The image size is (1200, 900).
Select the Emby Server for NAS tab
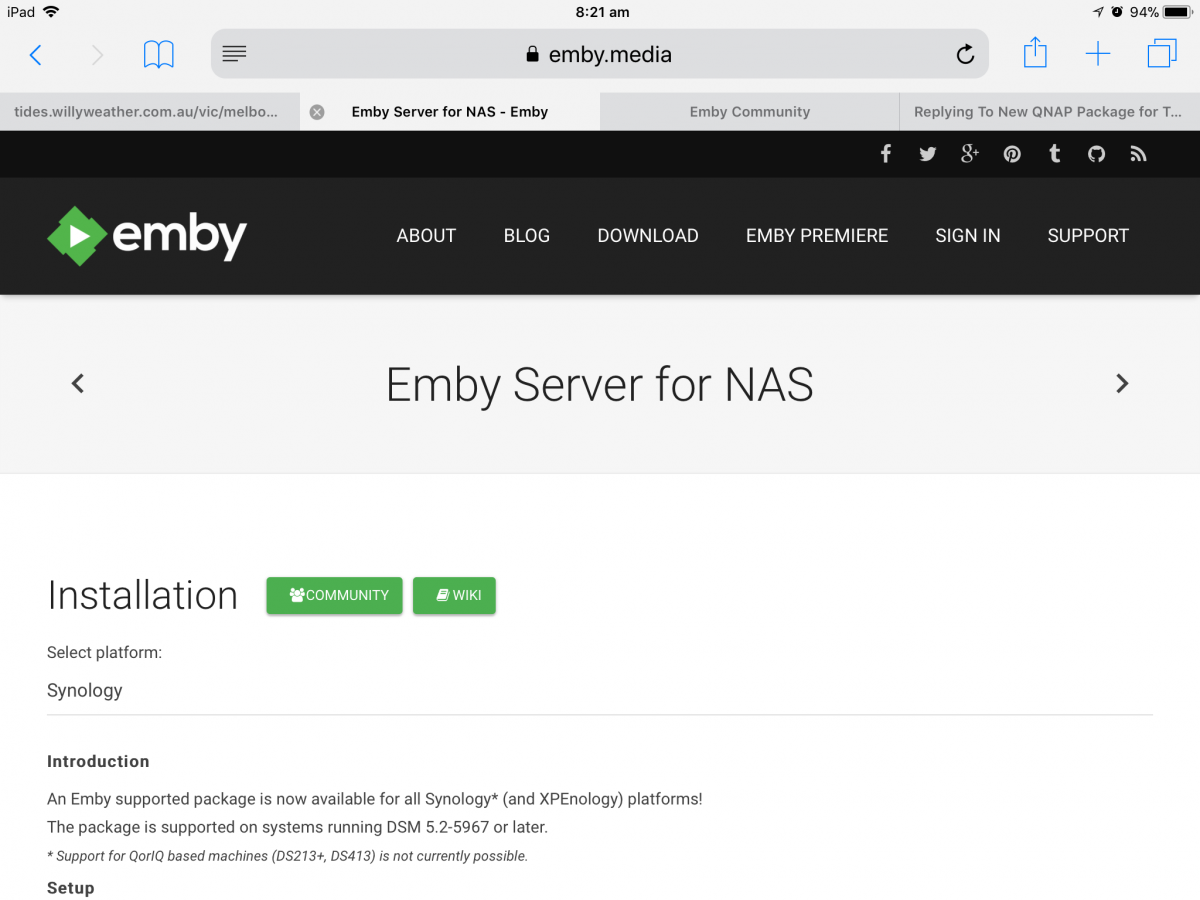[x=450, y=112]
